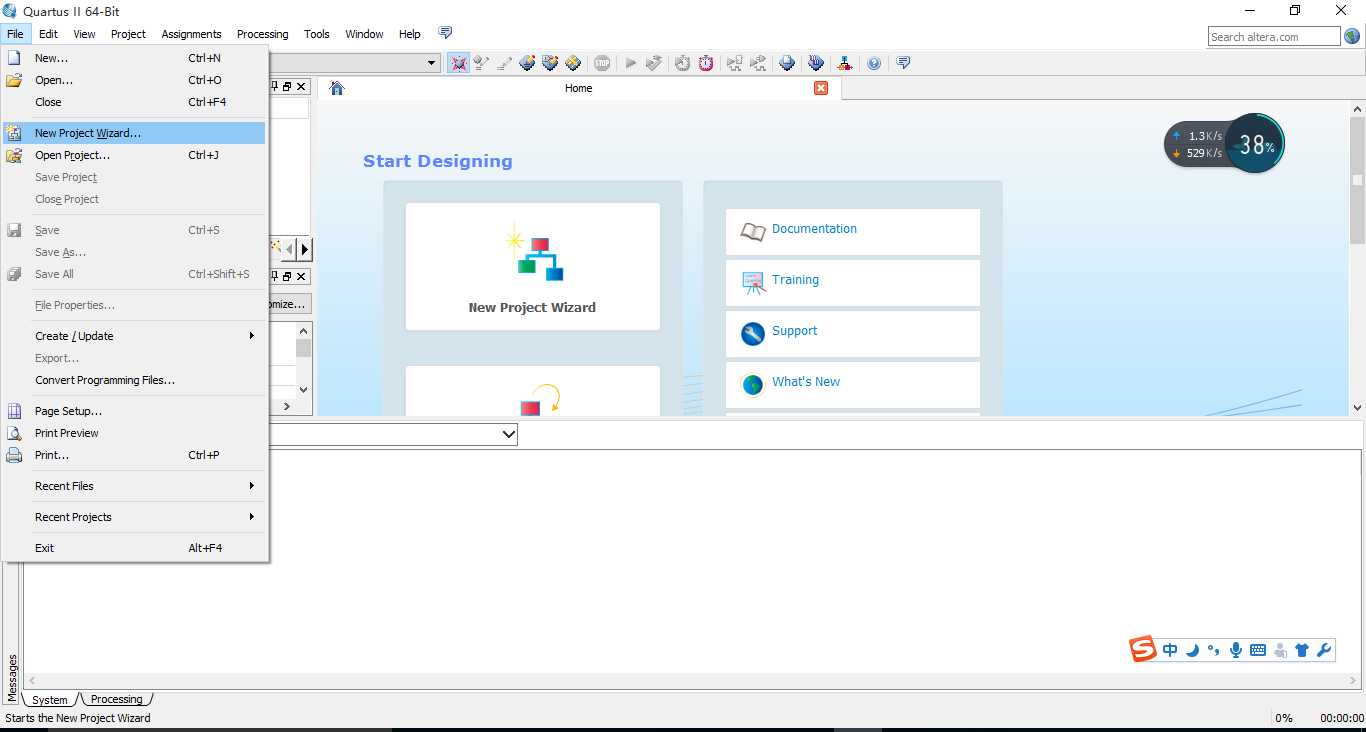Image resolution: width=1366 pixels, height=732 pixels.
Task: Select Print... menu entry
Action: (135, 455)
